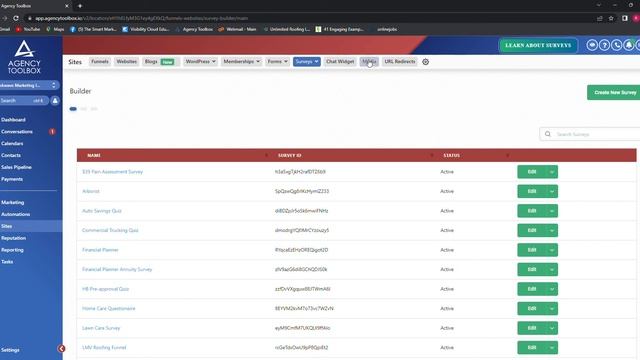The image size is (640, 360).
Task: Open the Conversations unread badge
Action: (x=52, y=131)
